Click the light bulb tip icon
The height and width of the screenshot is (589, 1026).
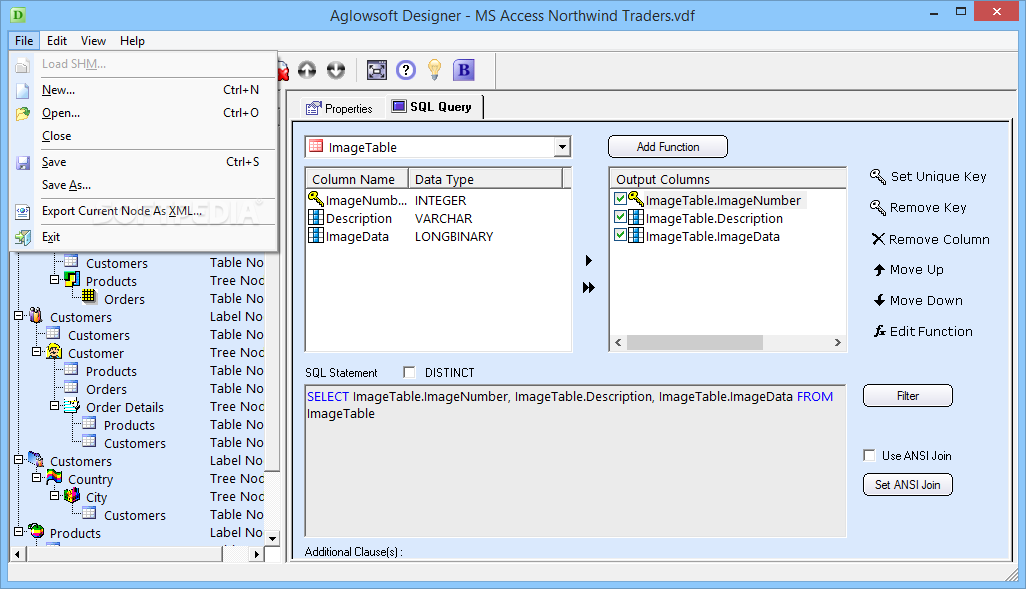[x=434, y=70]
